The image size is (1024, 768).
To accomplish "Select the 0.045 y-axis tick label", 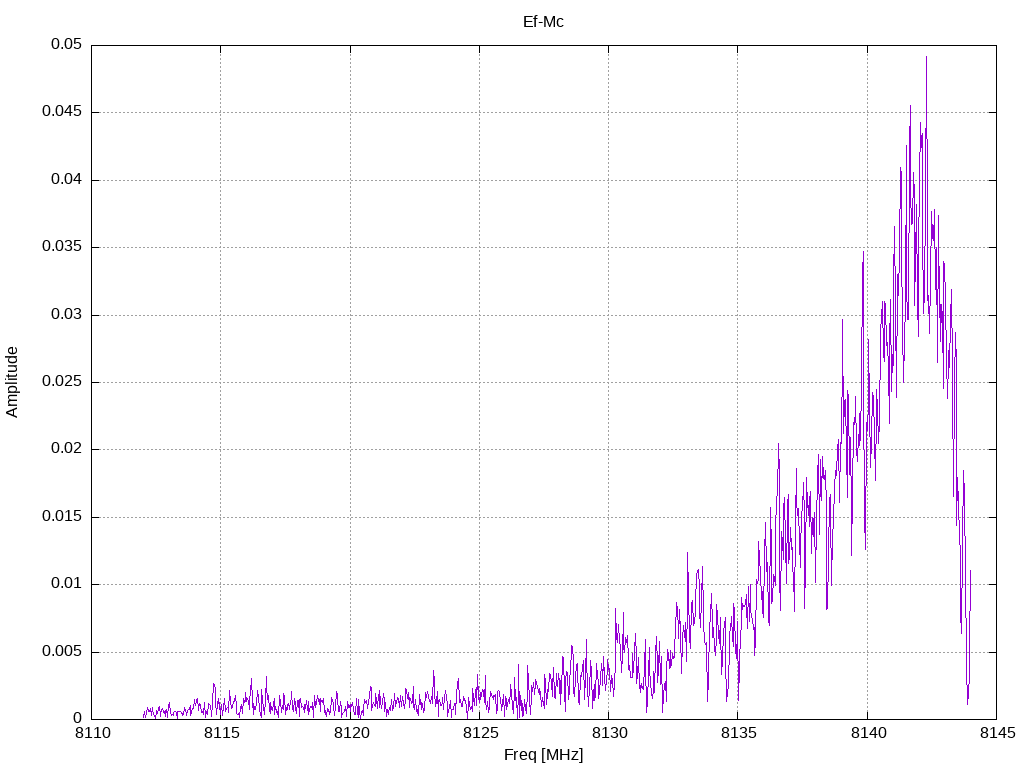I will (x=62, y=112).
